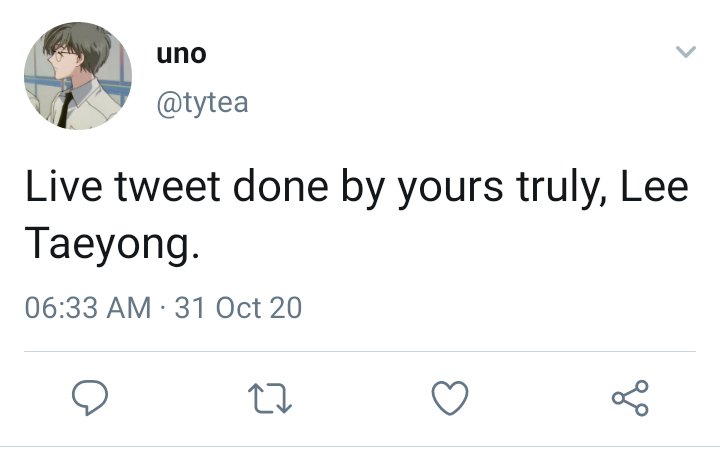Open tweet options via the top-right chevron
The height and width of the screenshot is (459, 720).
[x=686, y=51]
